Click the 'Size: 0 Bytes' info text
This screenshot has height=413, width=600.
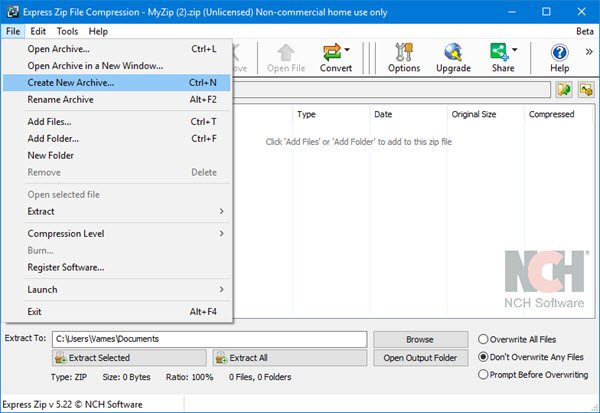(126, 377)
